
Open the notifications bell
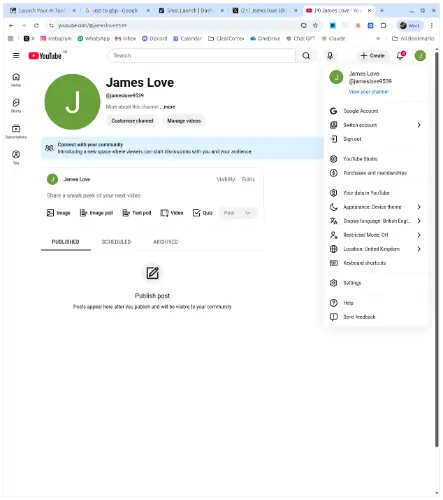pyautogui.click(x=400, y=56)
